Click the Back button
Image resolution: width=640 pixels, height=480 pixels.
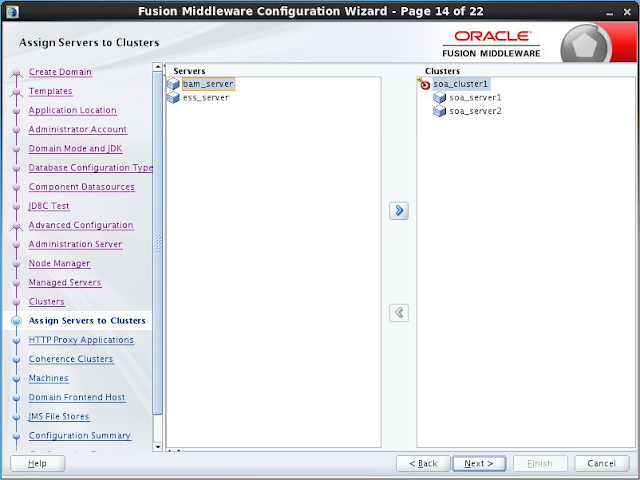(x=423, y=464)
